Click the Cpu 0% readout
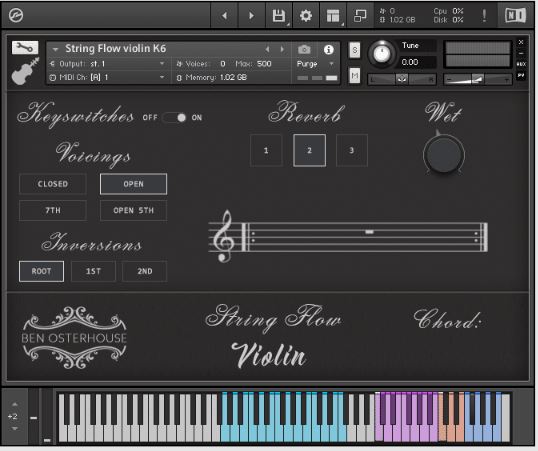The width and height of the screenshot is (538, 451). (448, 11)
